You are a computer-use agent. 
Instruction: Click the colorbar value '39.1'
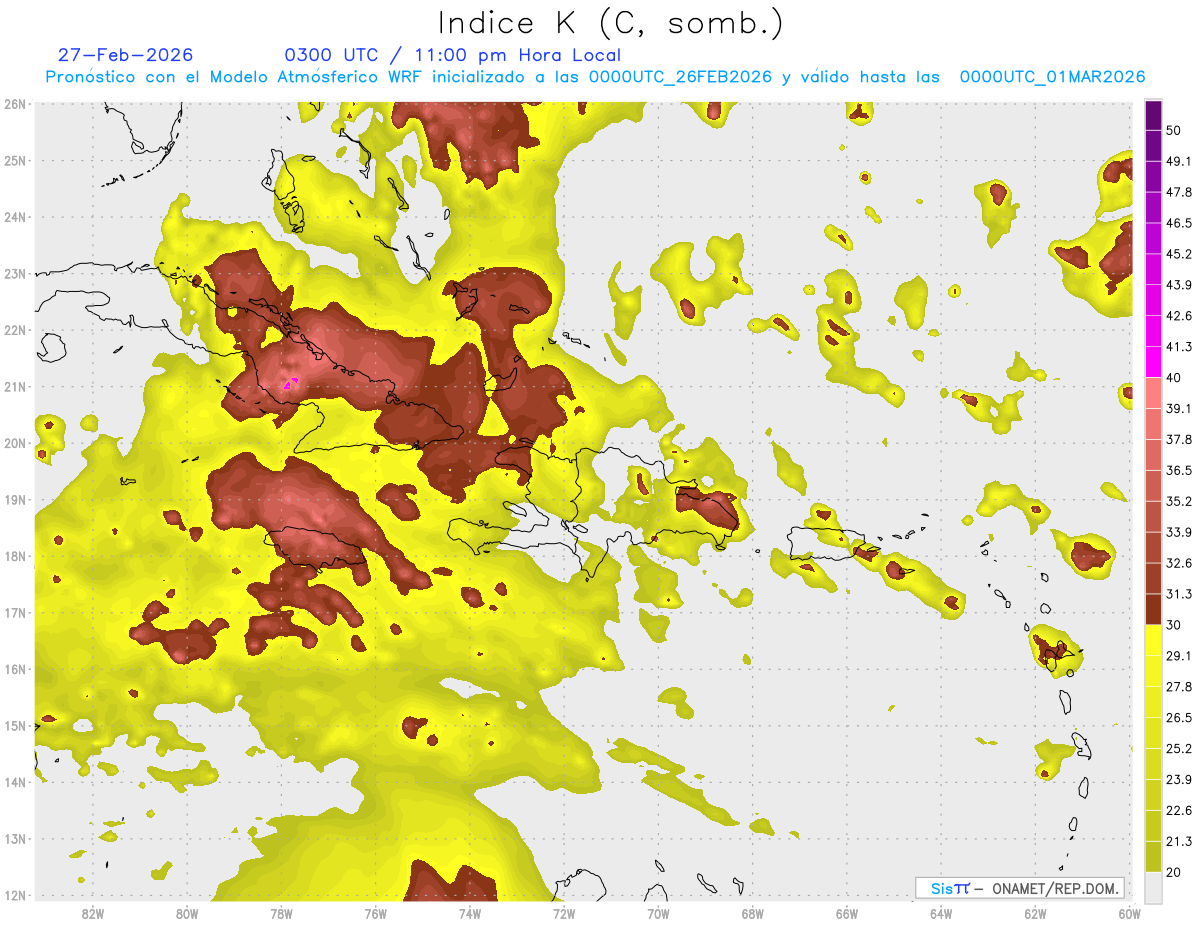(x=1180, y=408)
